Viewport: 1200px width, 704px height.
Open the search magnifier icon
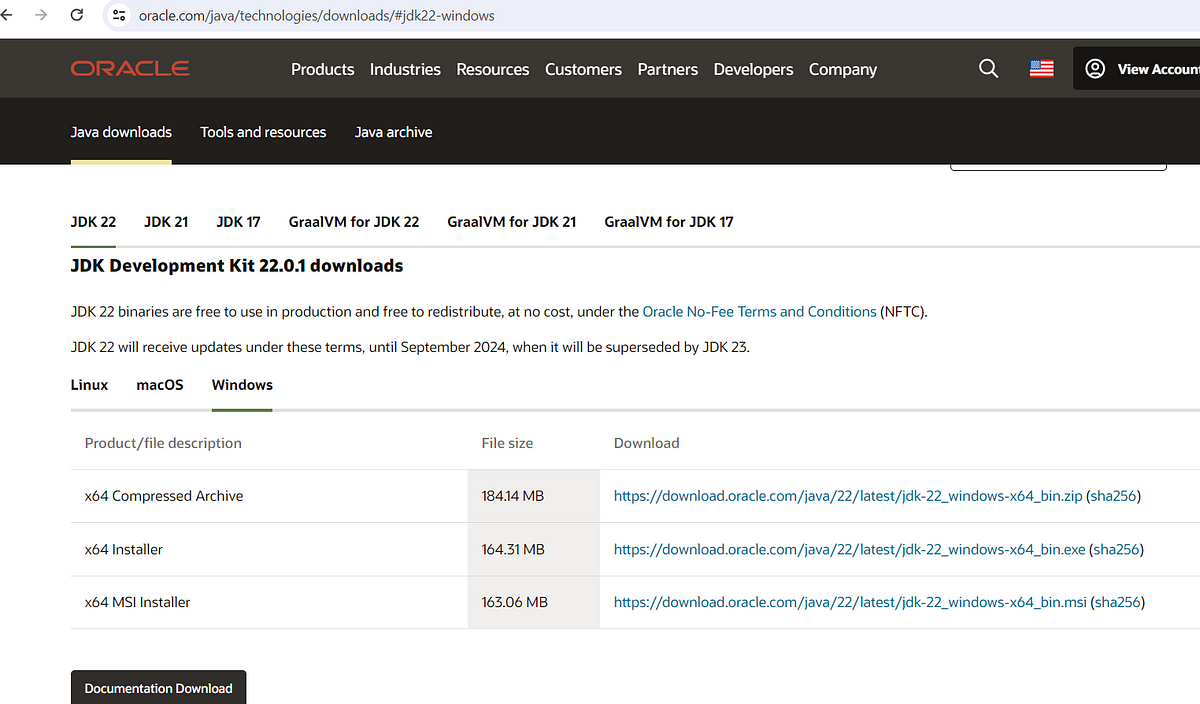point(988,69)
